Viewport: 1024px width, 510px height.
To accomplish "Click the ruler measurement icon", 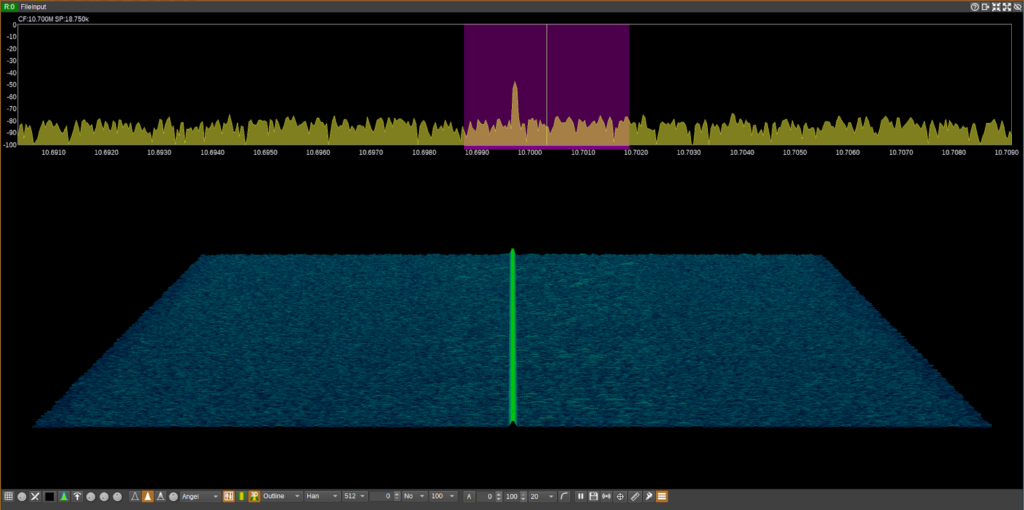I will pyautogui.click(x=635, y=496).
